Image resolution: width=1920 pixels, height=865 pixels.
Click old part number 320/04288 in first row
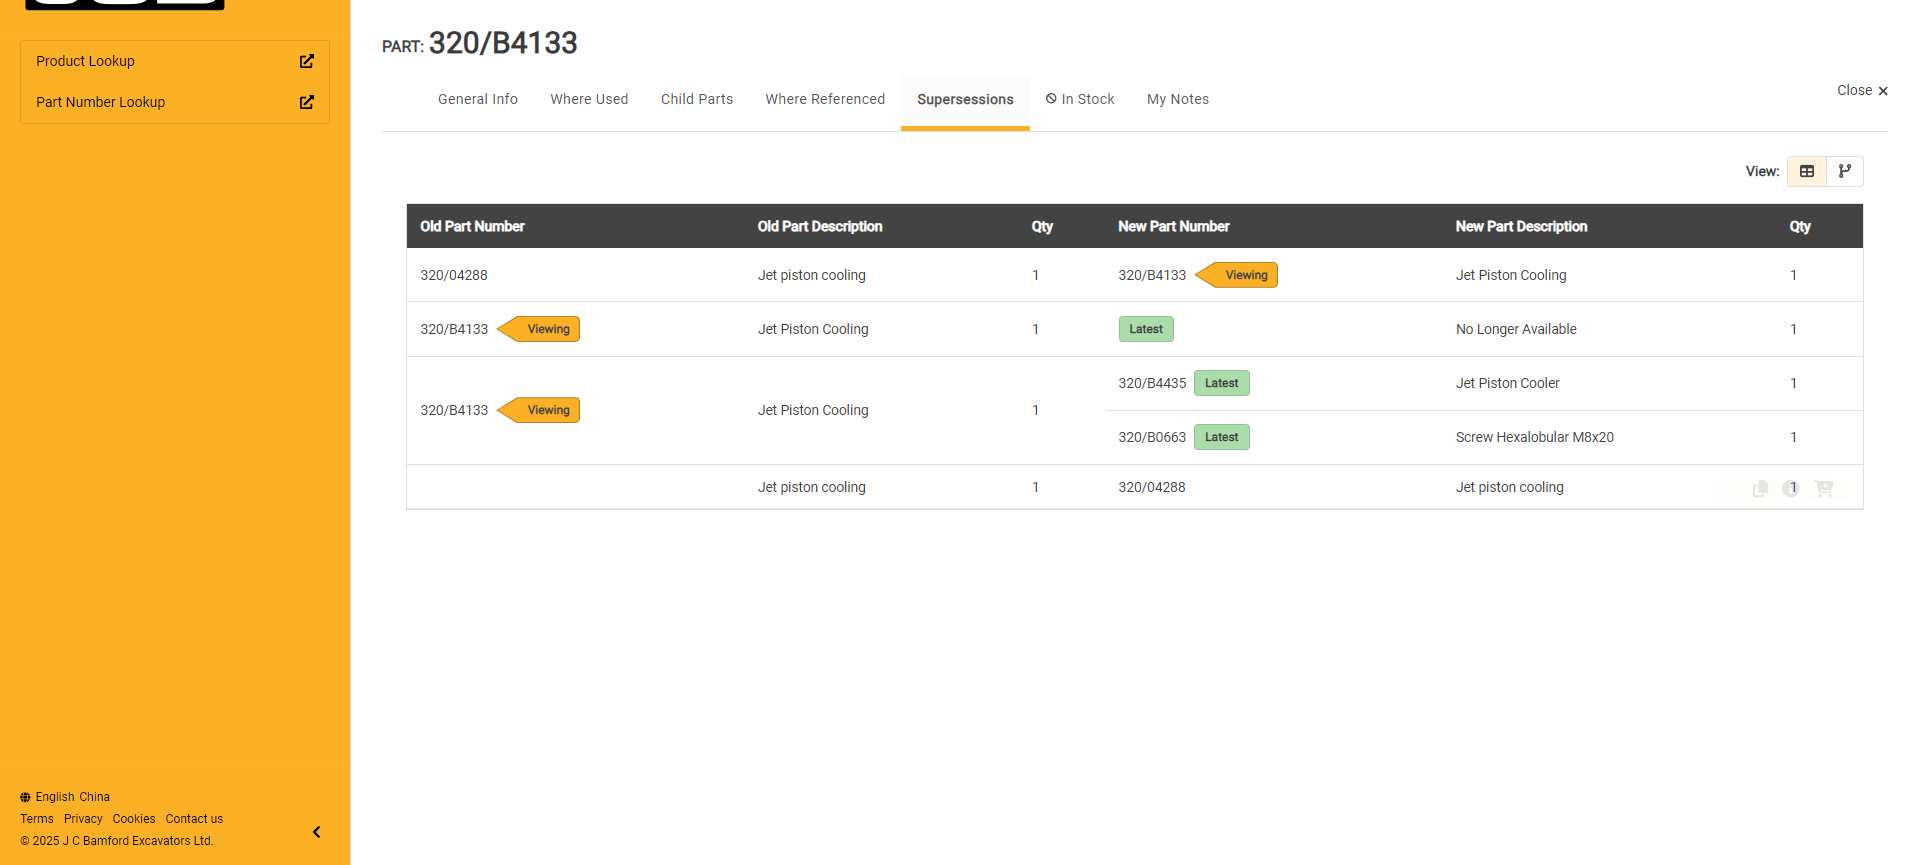453,275
